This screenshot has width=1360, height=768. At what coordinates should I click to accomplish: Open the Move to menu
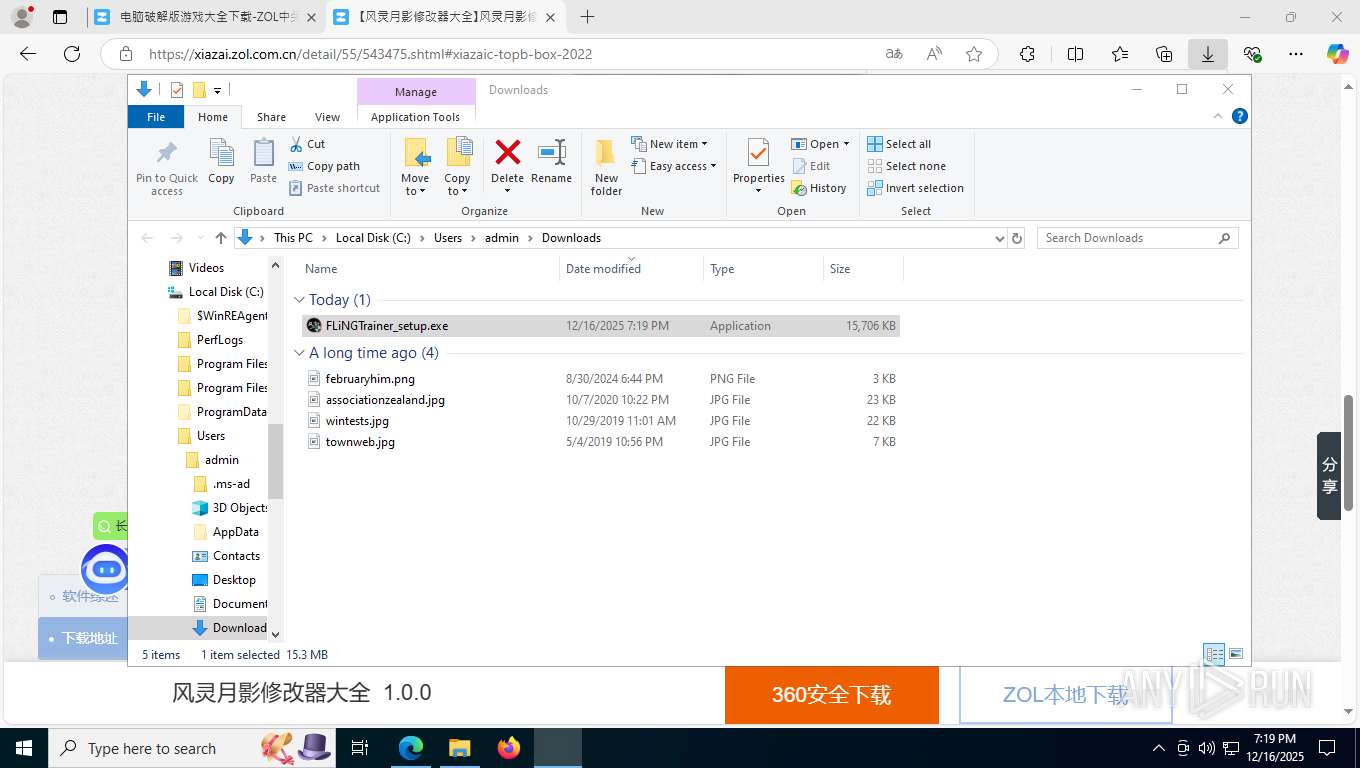point(415,167)
